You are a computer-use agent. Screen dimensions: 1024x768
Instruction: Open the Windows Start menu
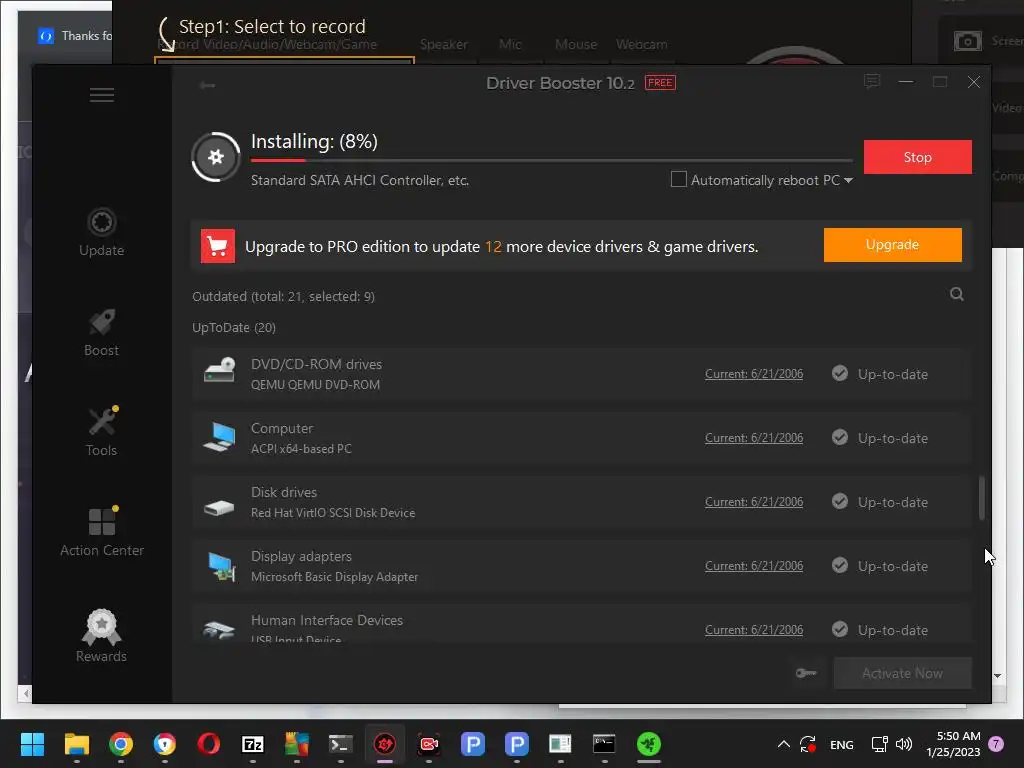click(x=32, y=744)
